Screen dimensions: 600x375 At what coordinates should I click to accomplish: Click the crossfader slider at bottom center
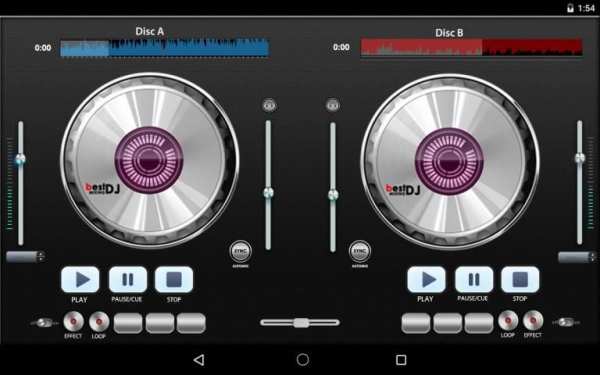coord(300,323)
